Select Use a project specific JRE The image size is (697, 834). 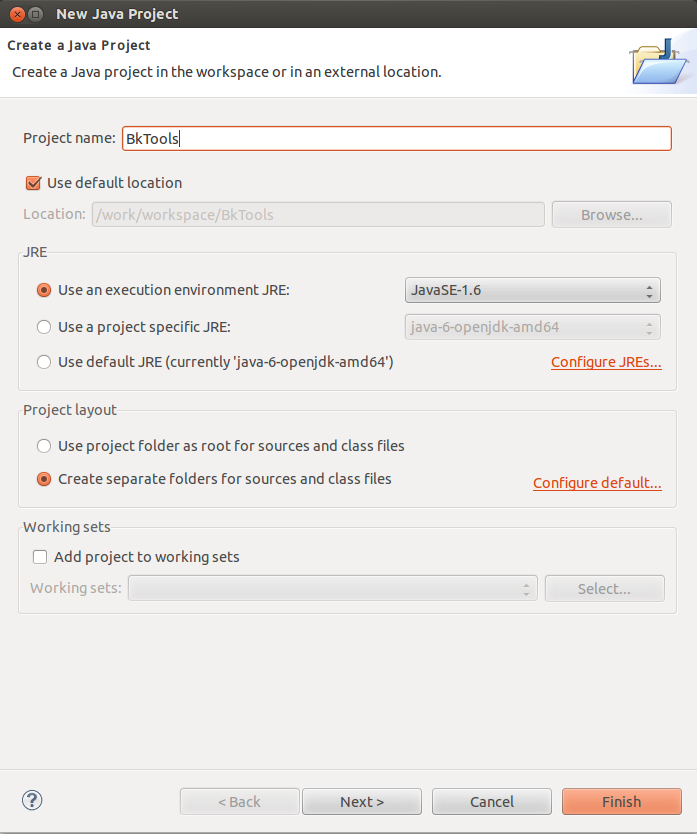pos(44,327)
